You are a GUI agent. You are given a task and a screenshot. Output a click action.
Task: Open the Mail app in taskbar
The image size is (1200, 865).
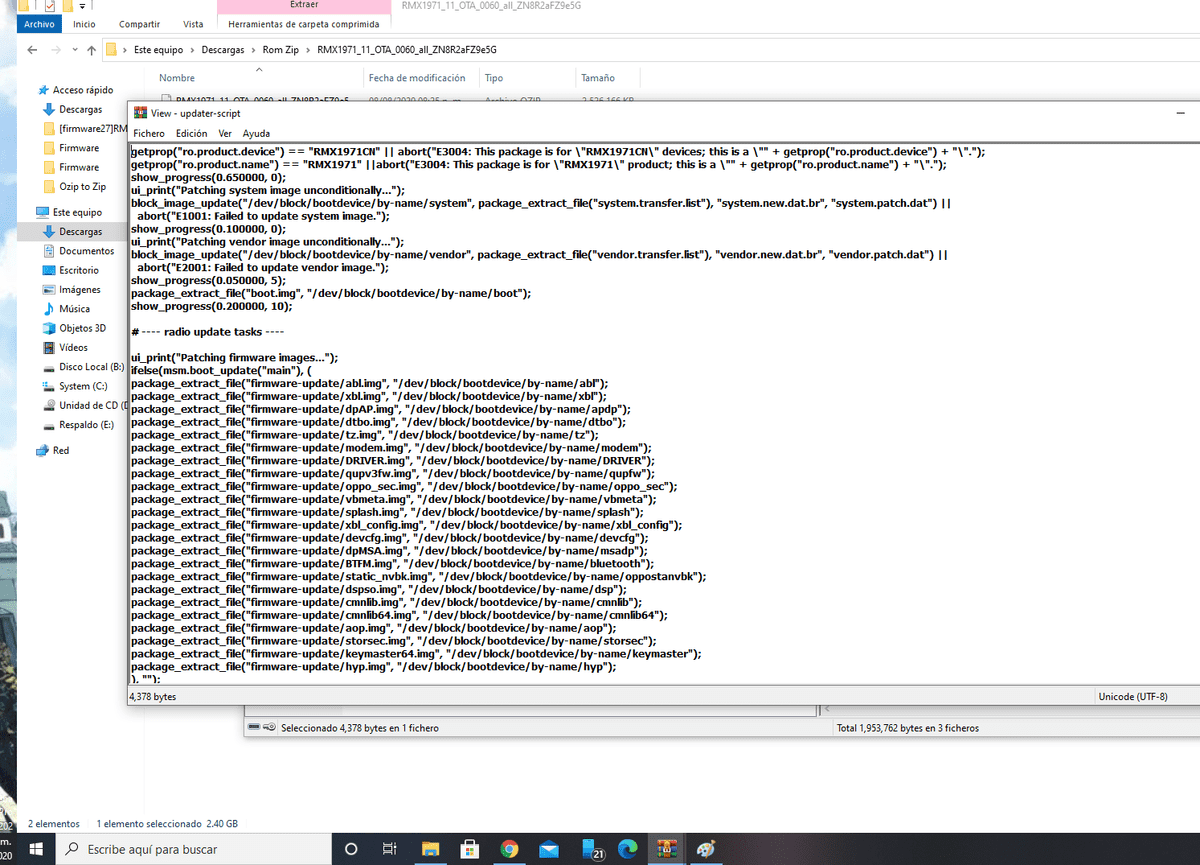pyautogui.click(x=548, y=849)
